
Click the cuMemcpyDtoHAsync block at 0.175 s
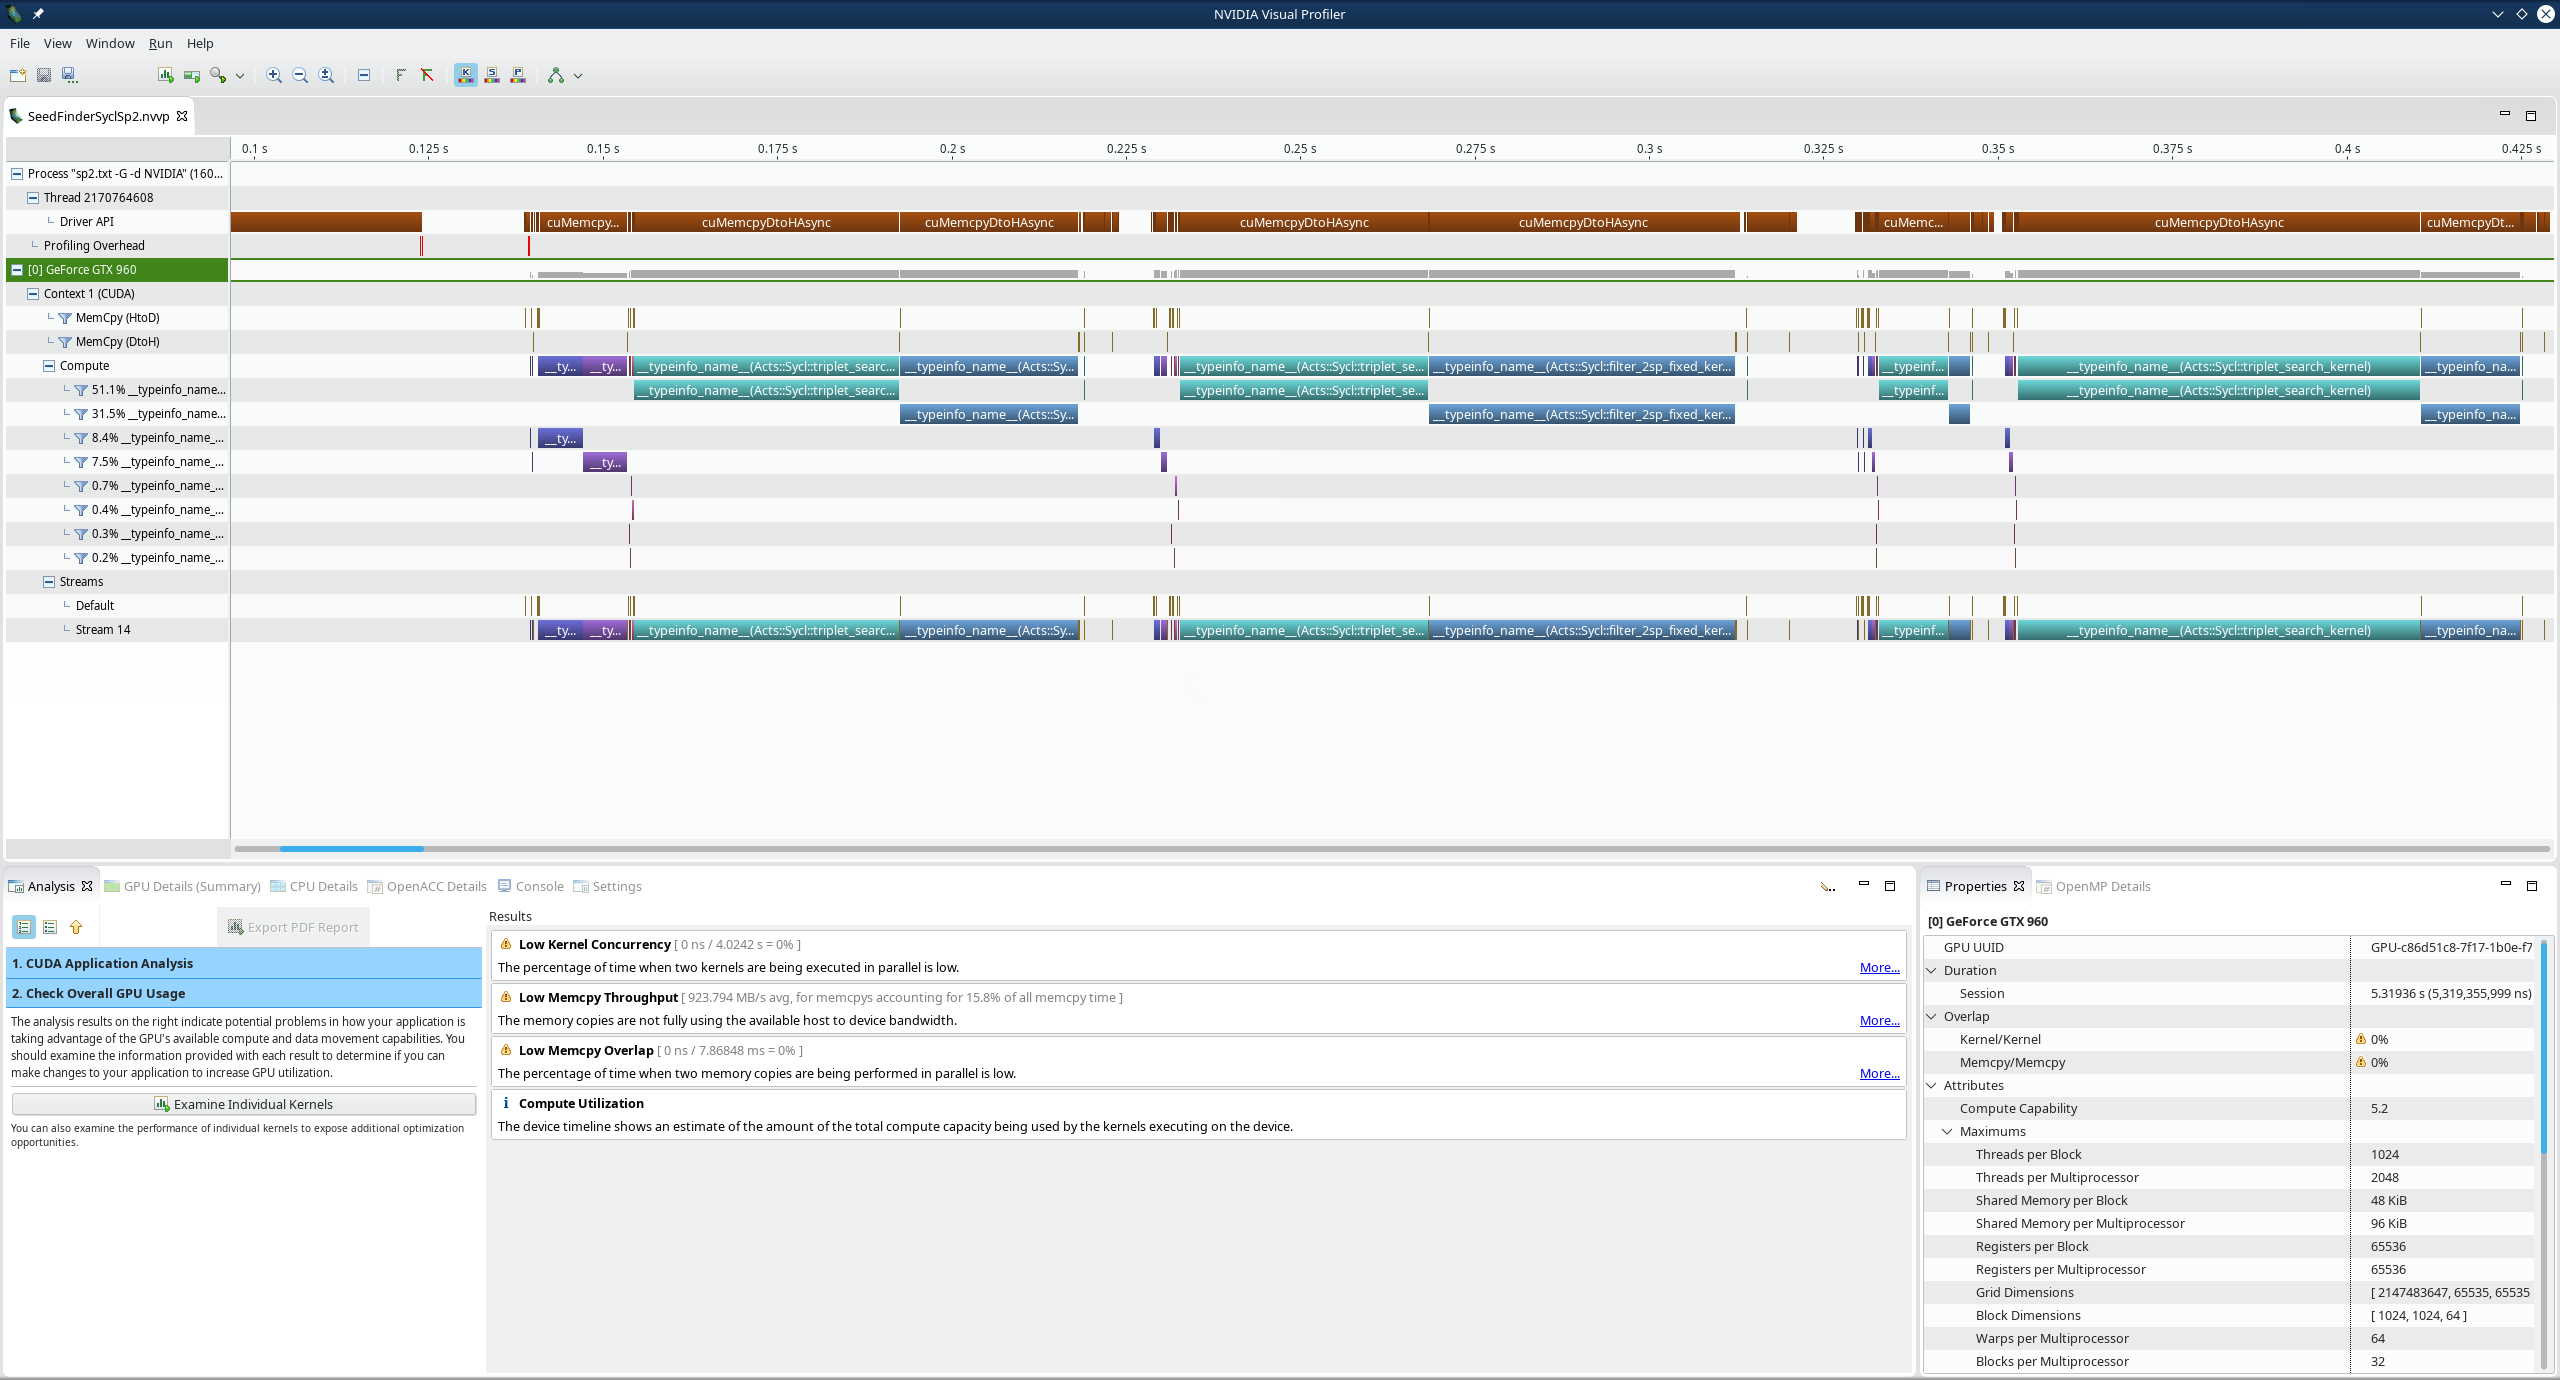pyautogui.click(x=766, y=222)
